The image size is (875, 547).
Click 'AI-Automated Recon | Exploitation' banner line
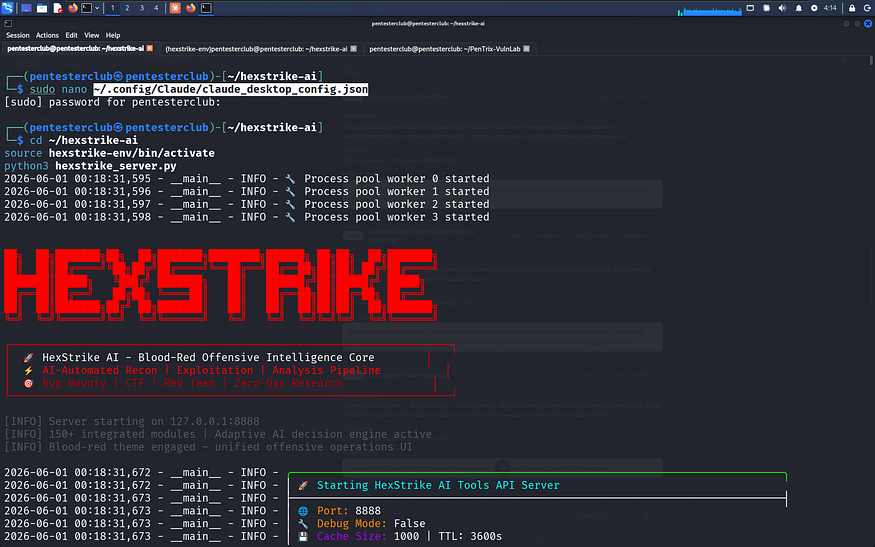211,370
